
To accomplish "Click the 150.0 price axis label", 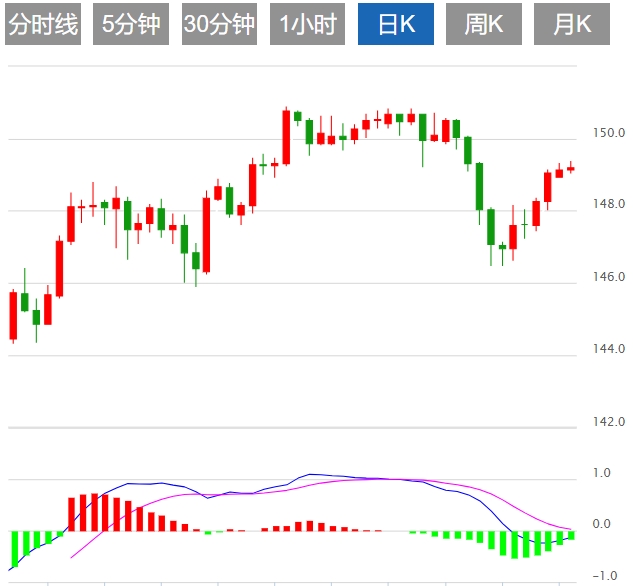I will (x=608, y=132).
